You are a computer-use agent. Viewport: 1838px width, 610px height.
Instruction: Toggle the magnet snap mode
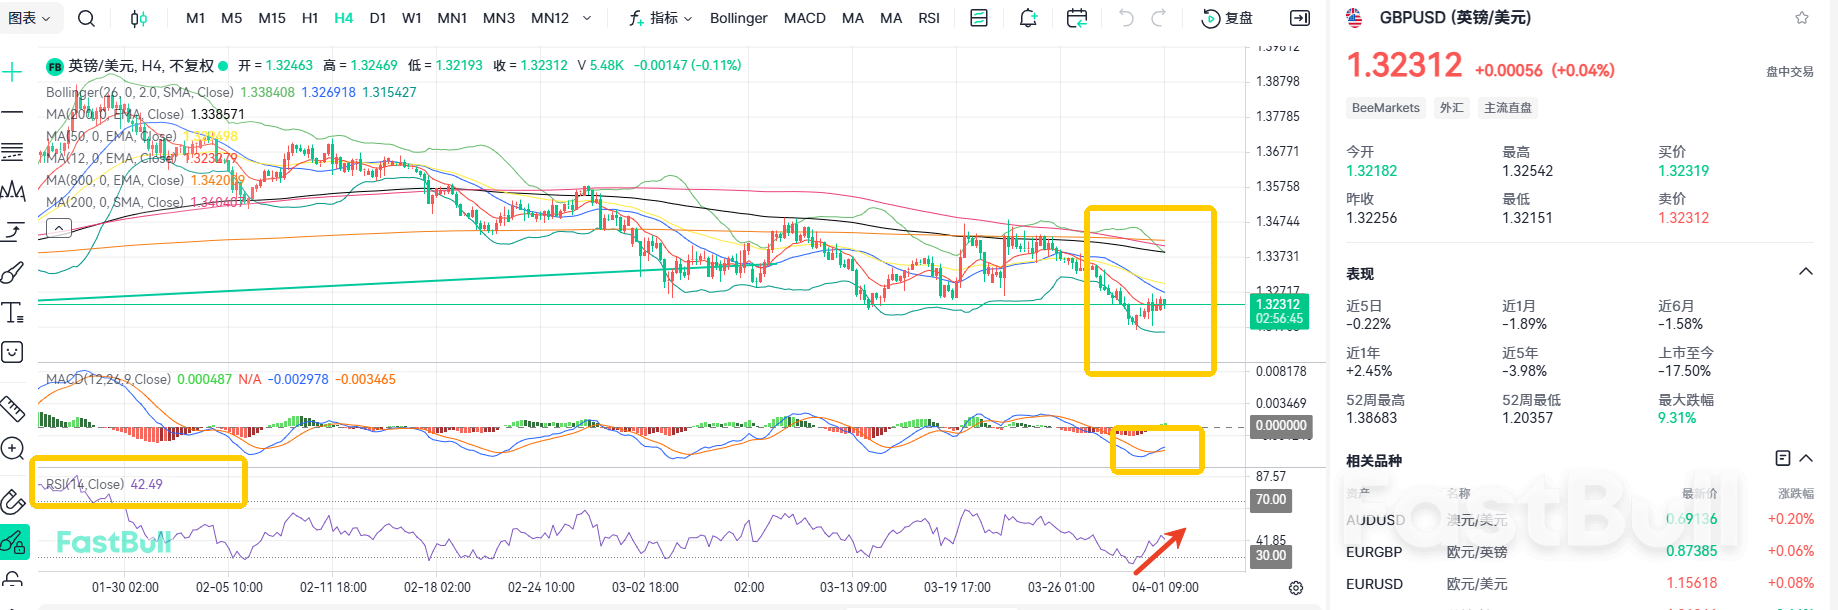click(13, 501)
